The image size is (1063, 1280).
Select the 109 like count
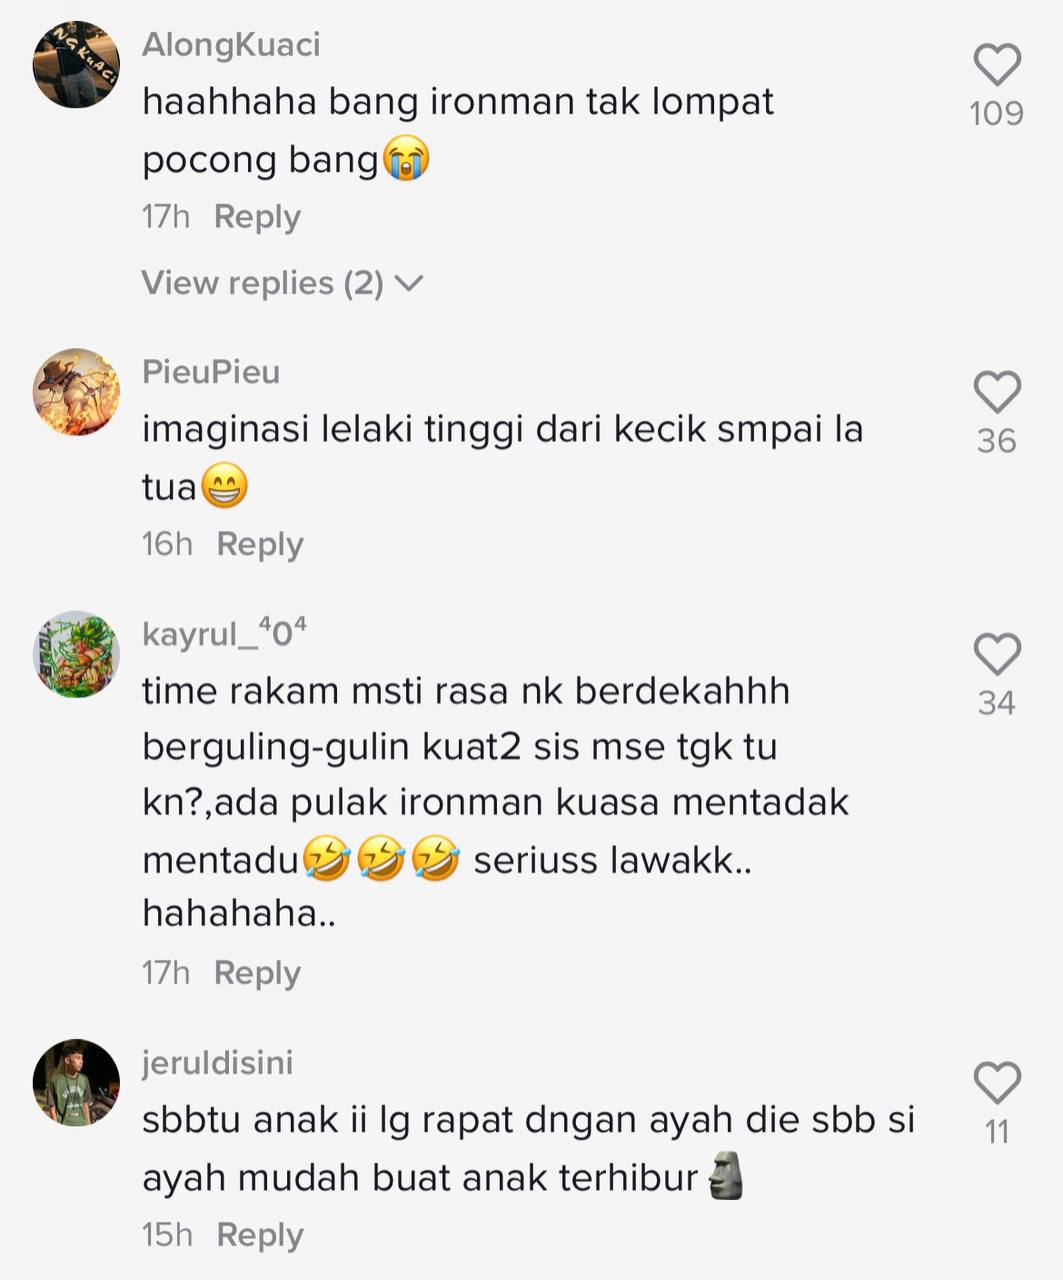click(996, 114)
